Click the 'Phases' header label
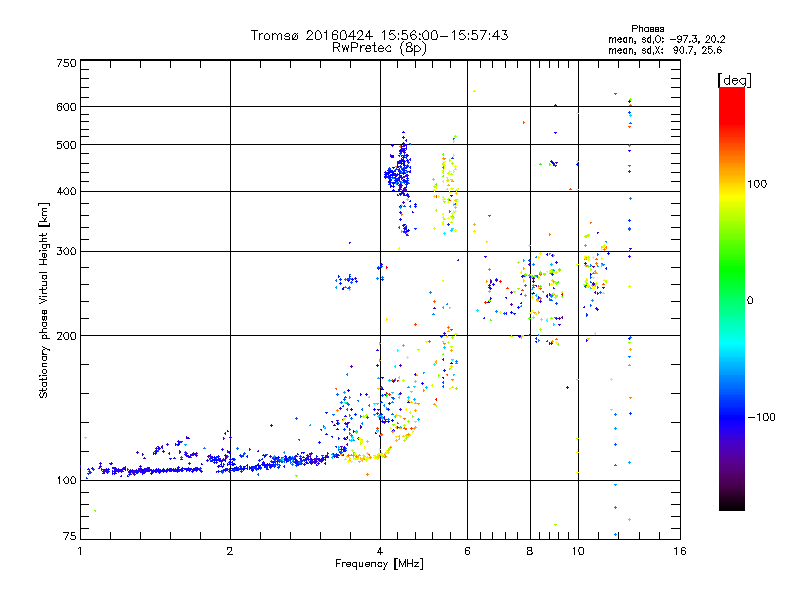Screen dimensions: 800x600 coord(647,29)
